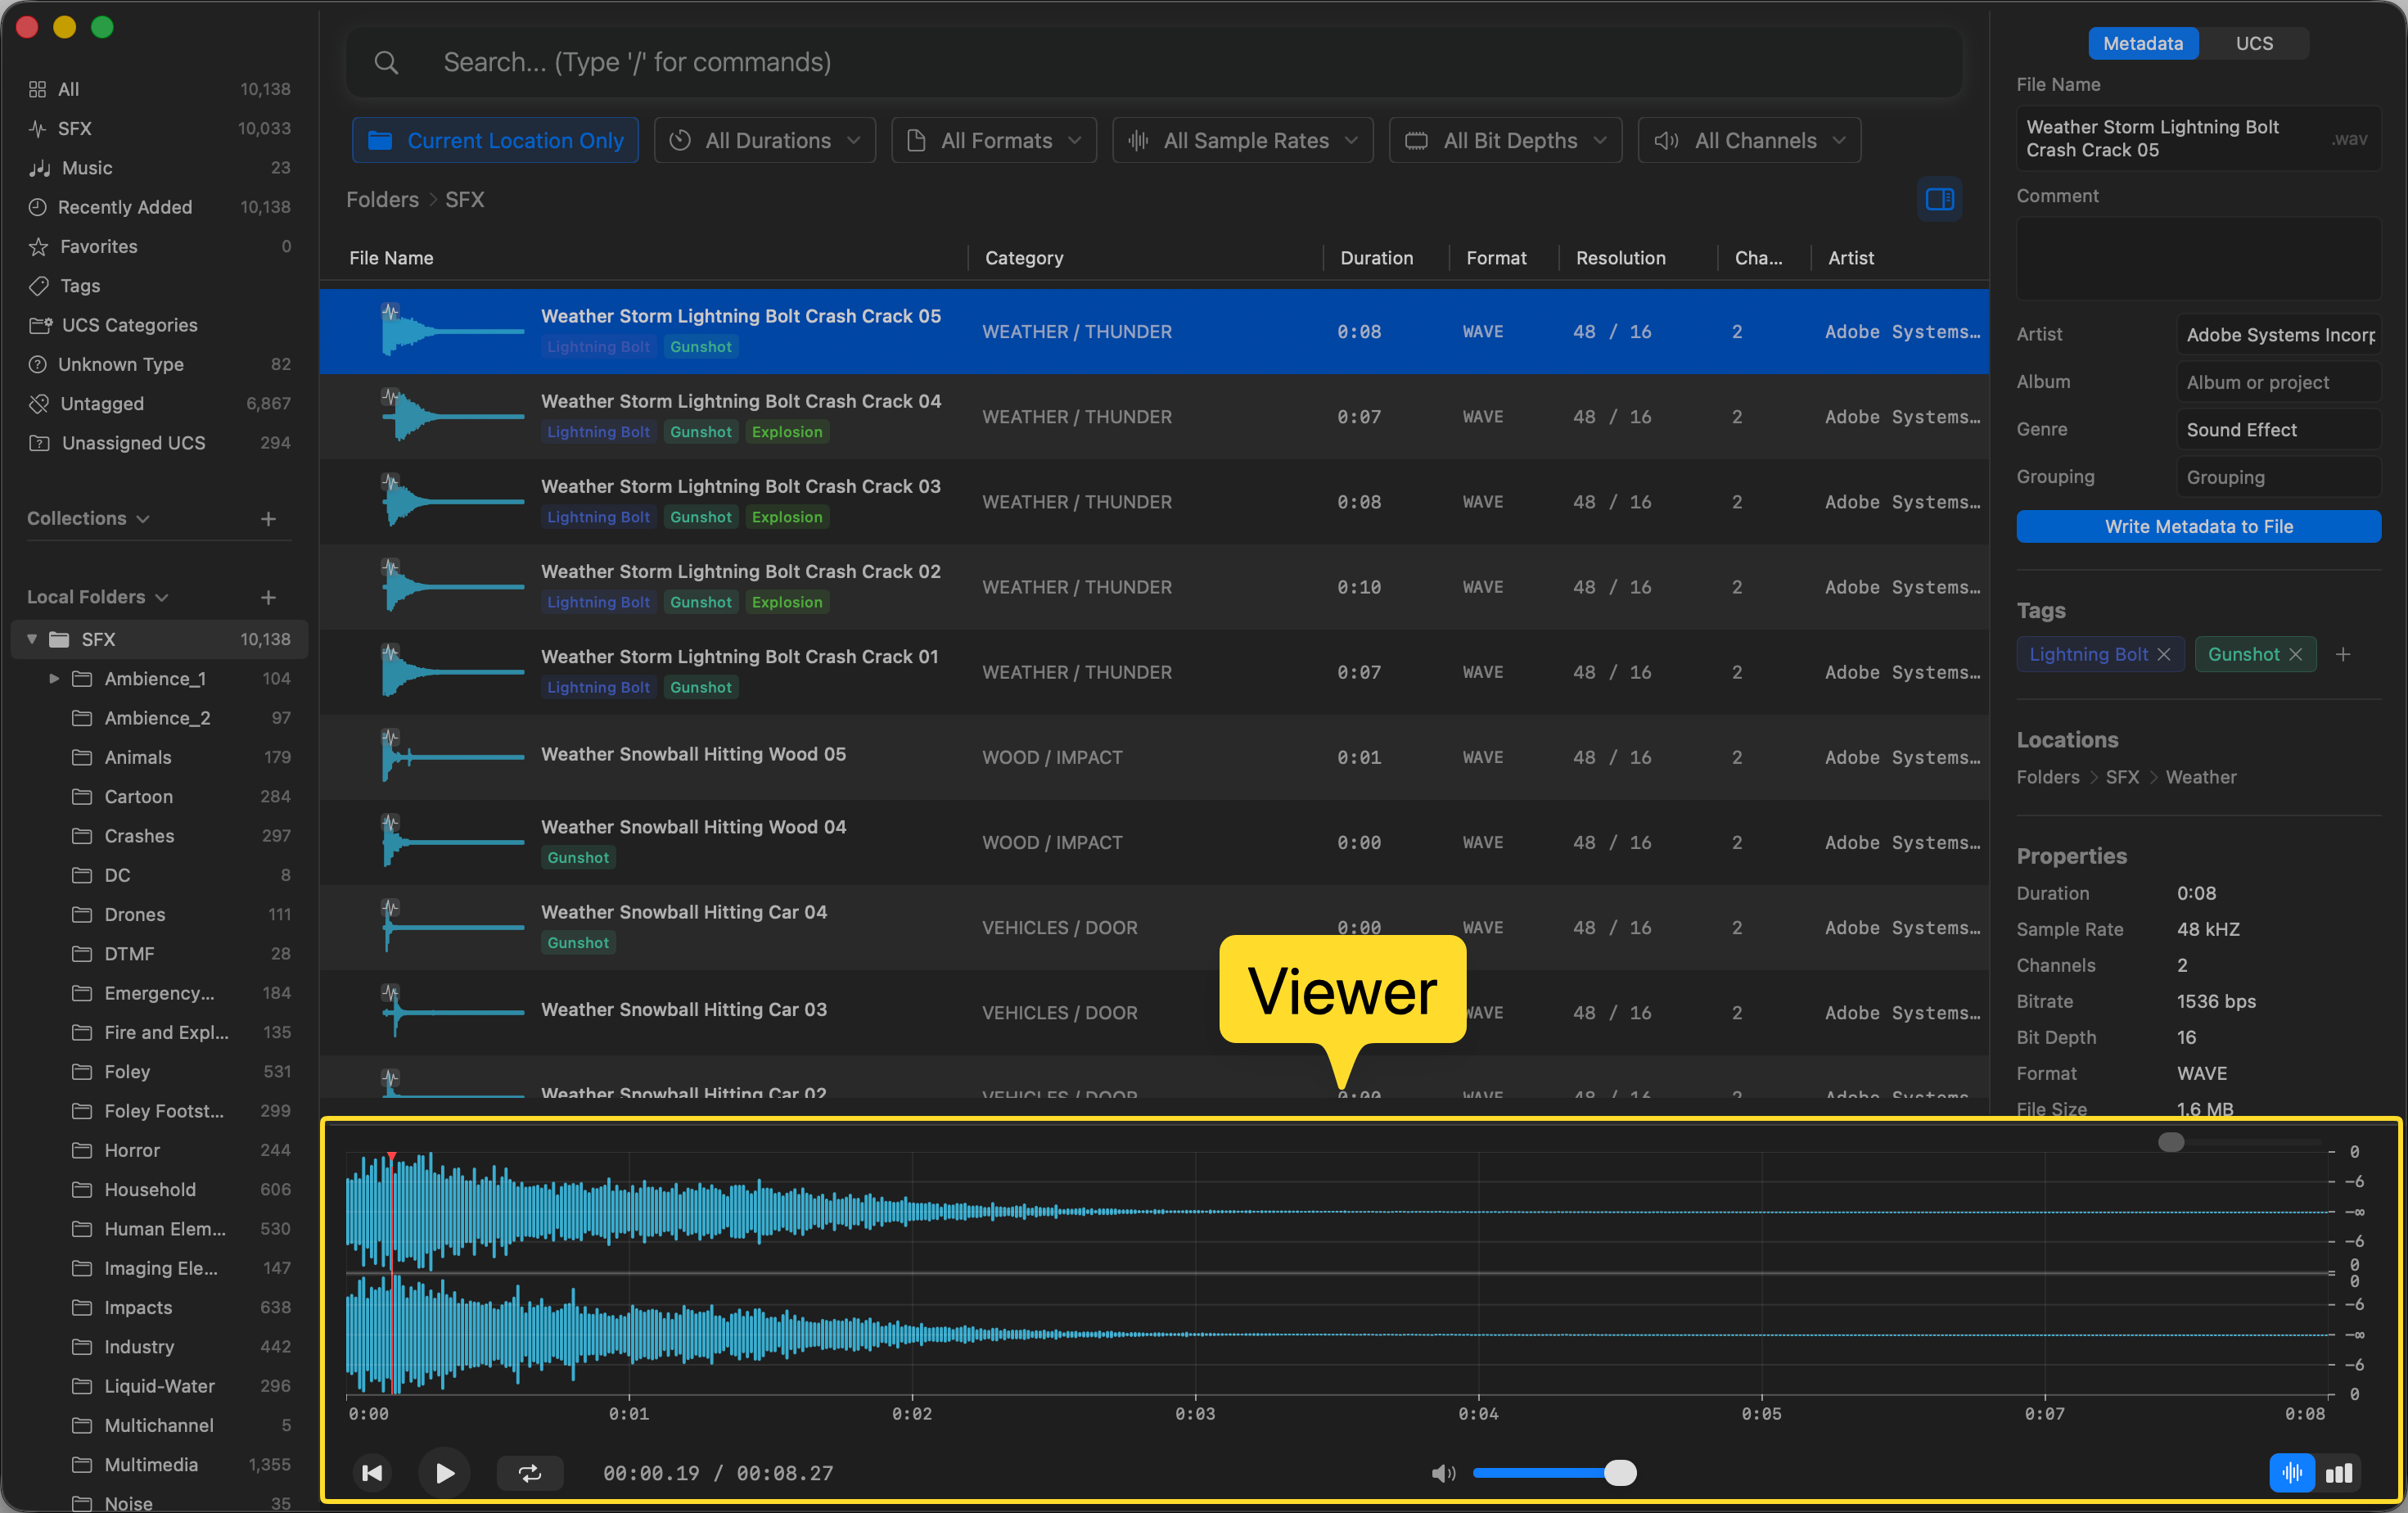Switch viewer to waveform display mode
The height and width of the screenshot is (1513, 2408).
coord(2292,1472)
